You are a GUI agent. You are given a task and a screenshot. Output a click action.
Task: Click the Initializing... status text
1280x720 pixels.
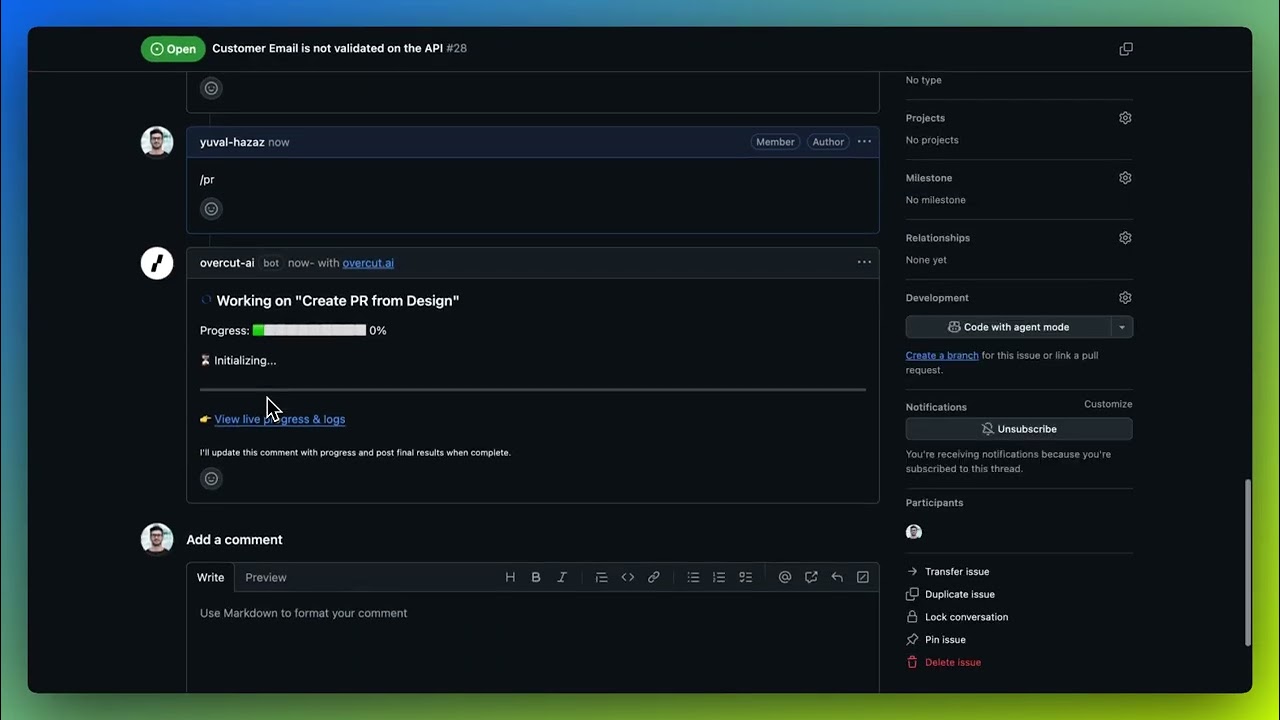tap(245, 360)
